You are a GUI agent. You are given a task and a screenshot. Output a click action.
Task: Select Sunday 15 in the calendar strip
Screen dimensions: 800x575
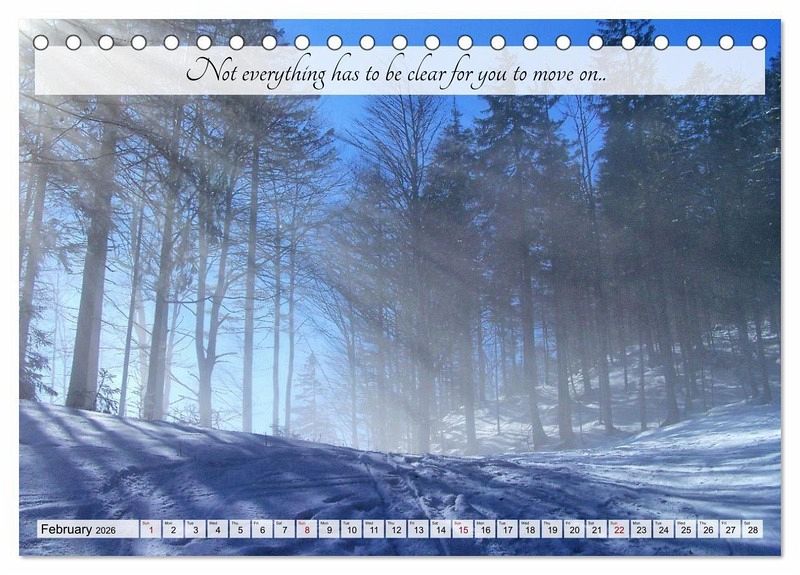pos(463,529)
